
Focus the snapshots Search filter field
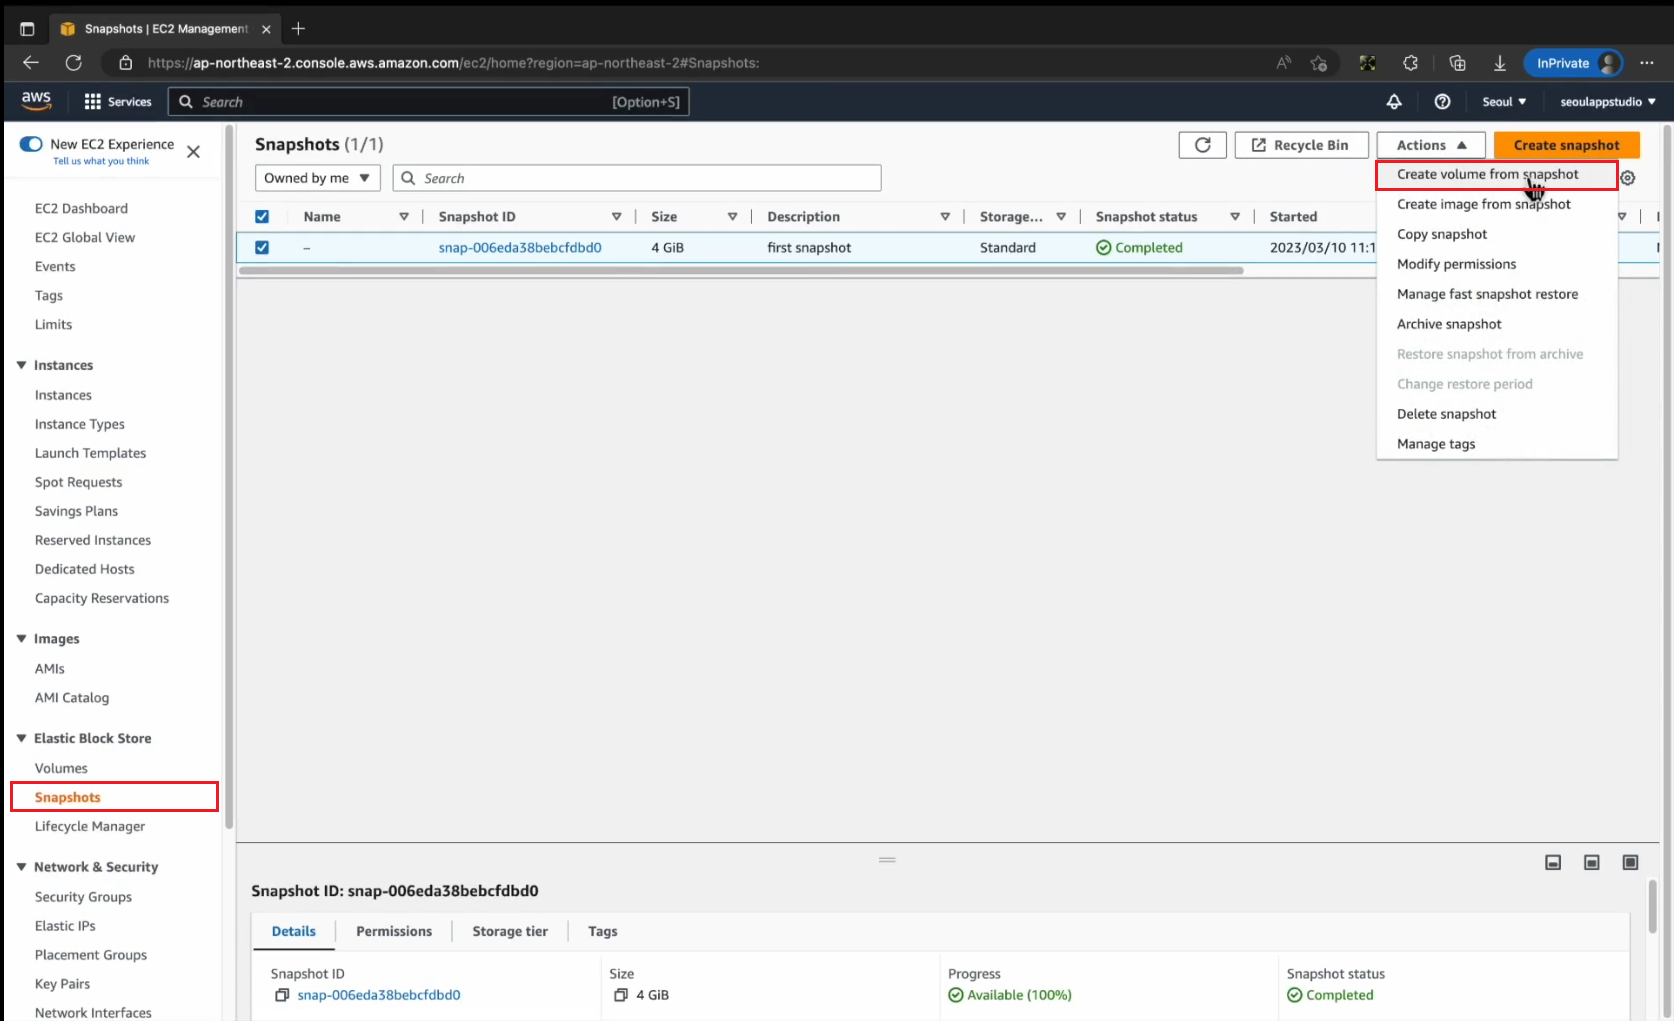(x=637, y=178)
